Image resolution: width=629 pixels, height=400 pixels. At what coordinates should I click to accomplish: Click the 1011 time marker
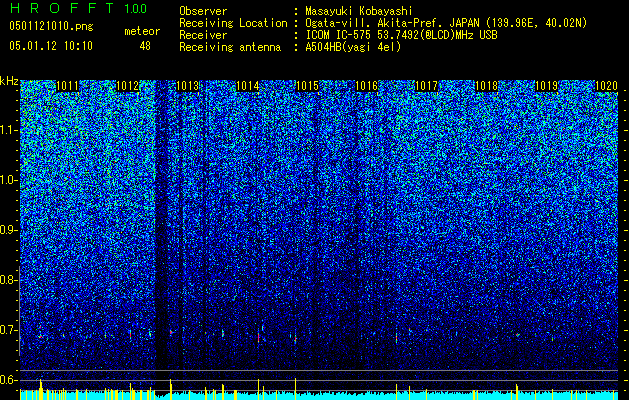click(x=67, y=86)
